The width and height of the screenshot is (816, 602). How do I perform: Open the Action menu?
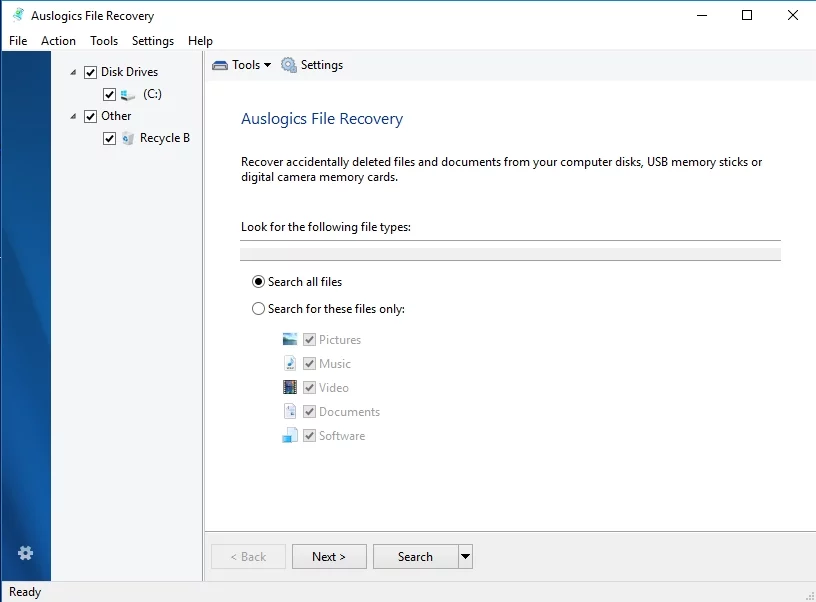point(58,41)
